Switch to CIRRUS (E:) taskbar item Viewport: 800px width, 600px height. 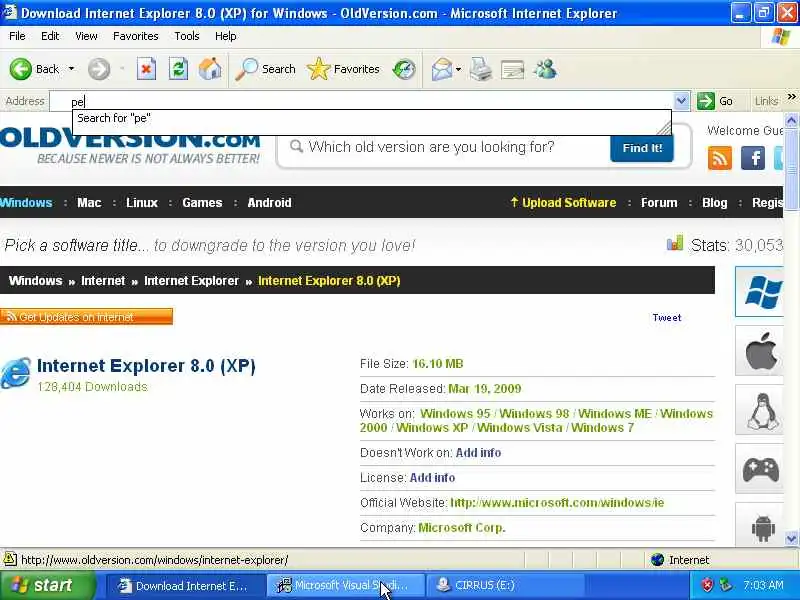(505, 586)
